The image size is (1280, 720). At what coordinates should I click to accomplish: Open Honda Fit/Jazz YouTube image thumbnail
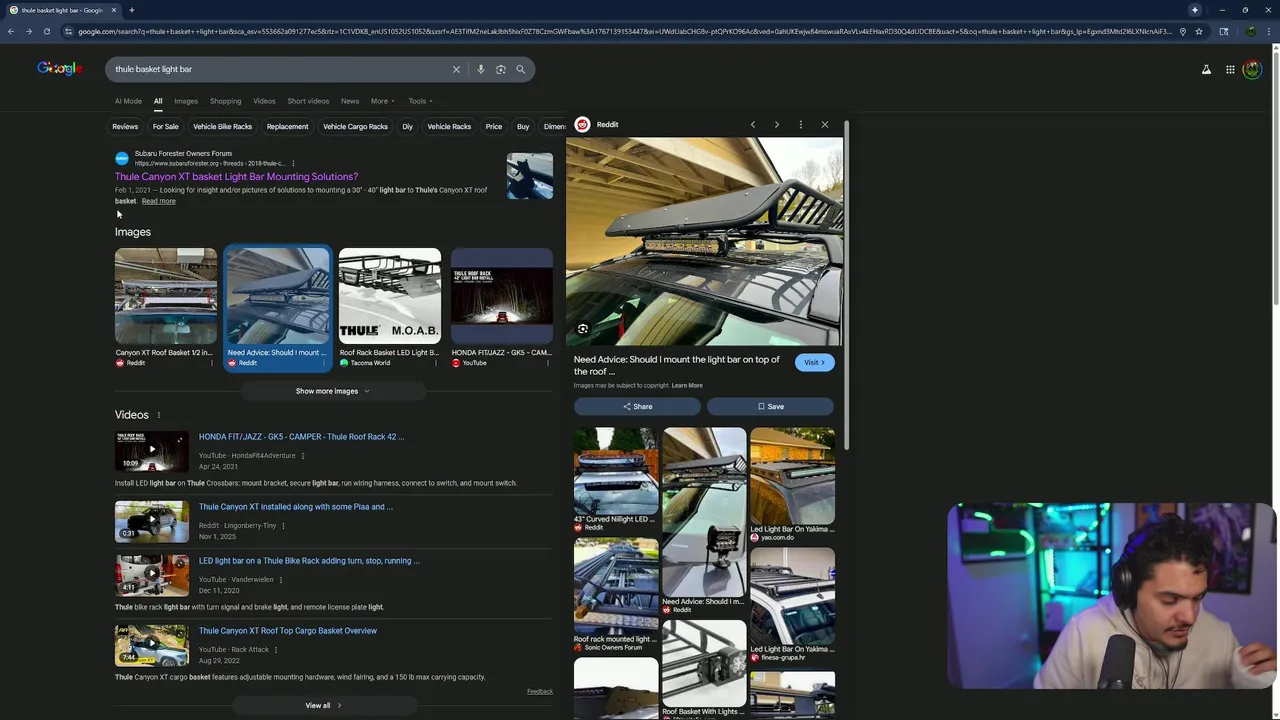click(502, 296)
